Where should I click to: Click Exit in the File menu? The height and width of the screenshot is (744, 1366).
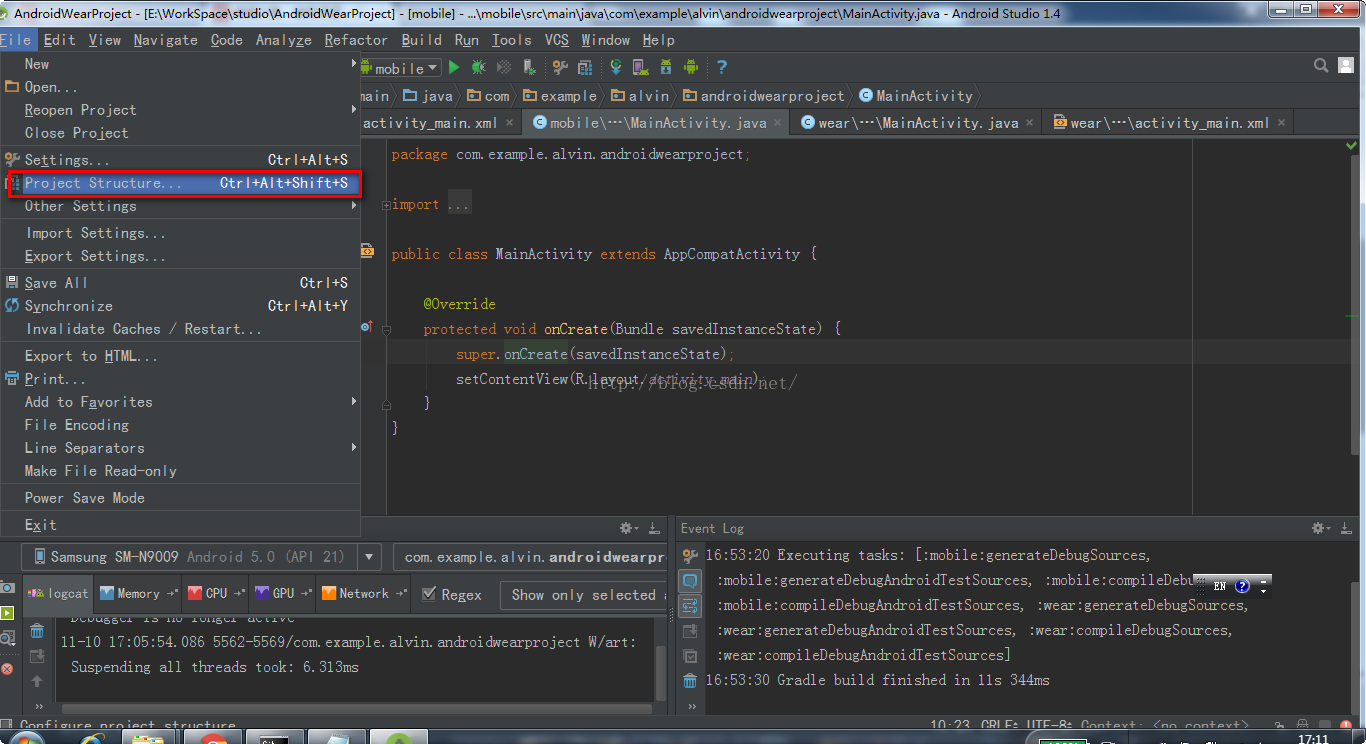[x=180, y=525]
